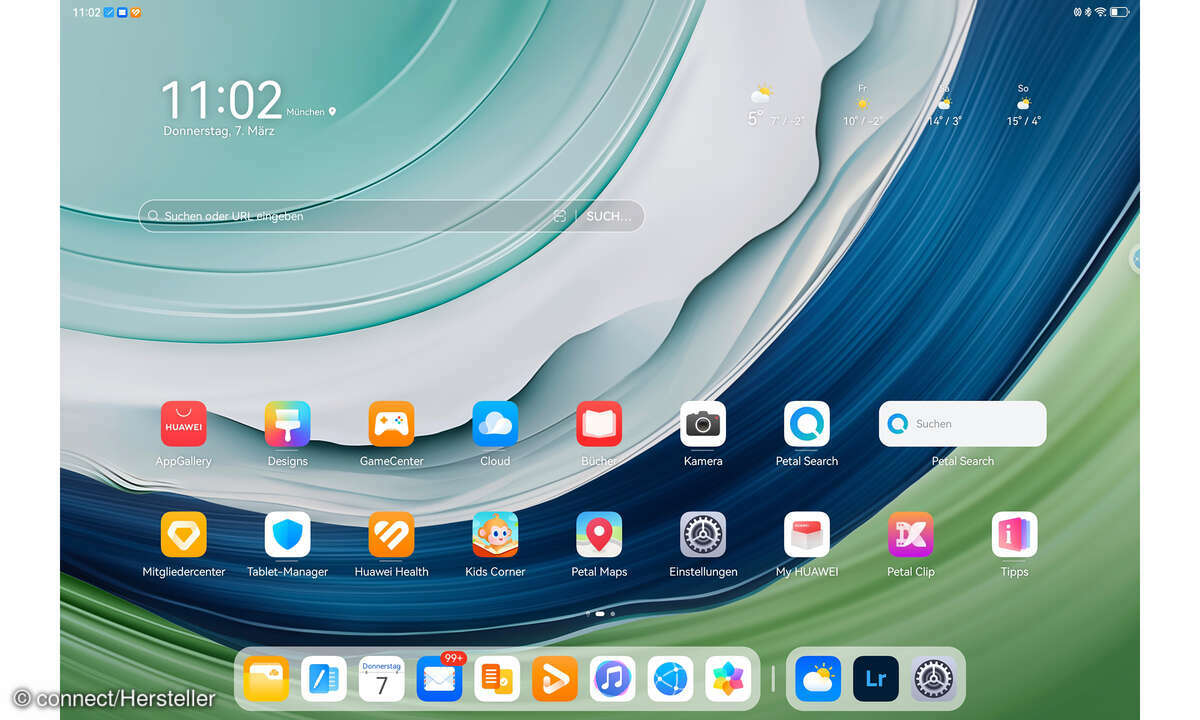
Task: Open Petal Maps
Action: [x=599, y=535]
